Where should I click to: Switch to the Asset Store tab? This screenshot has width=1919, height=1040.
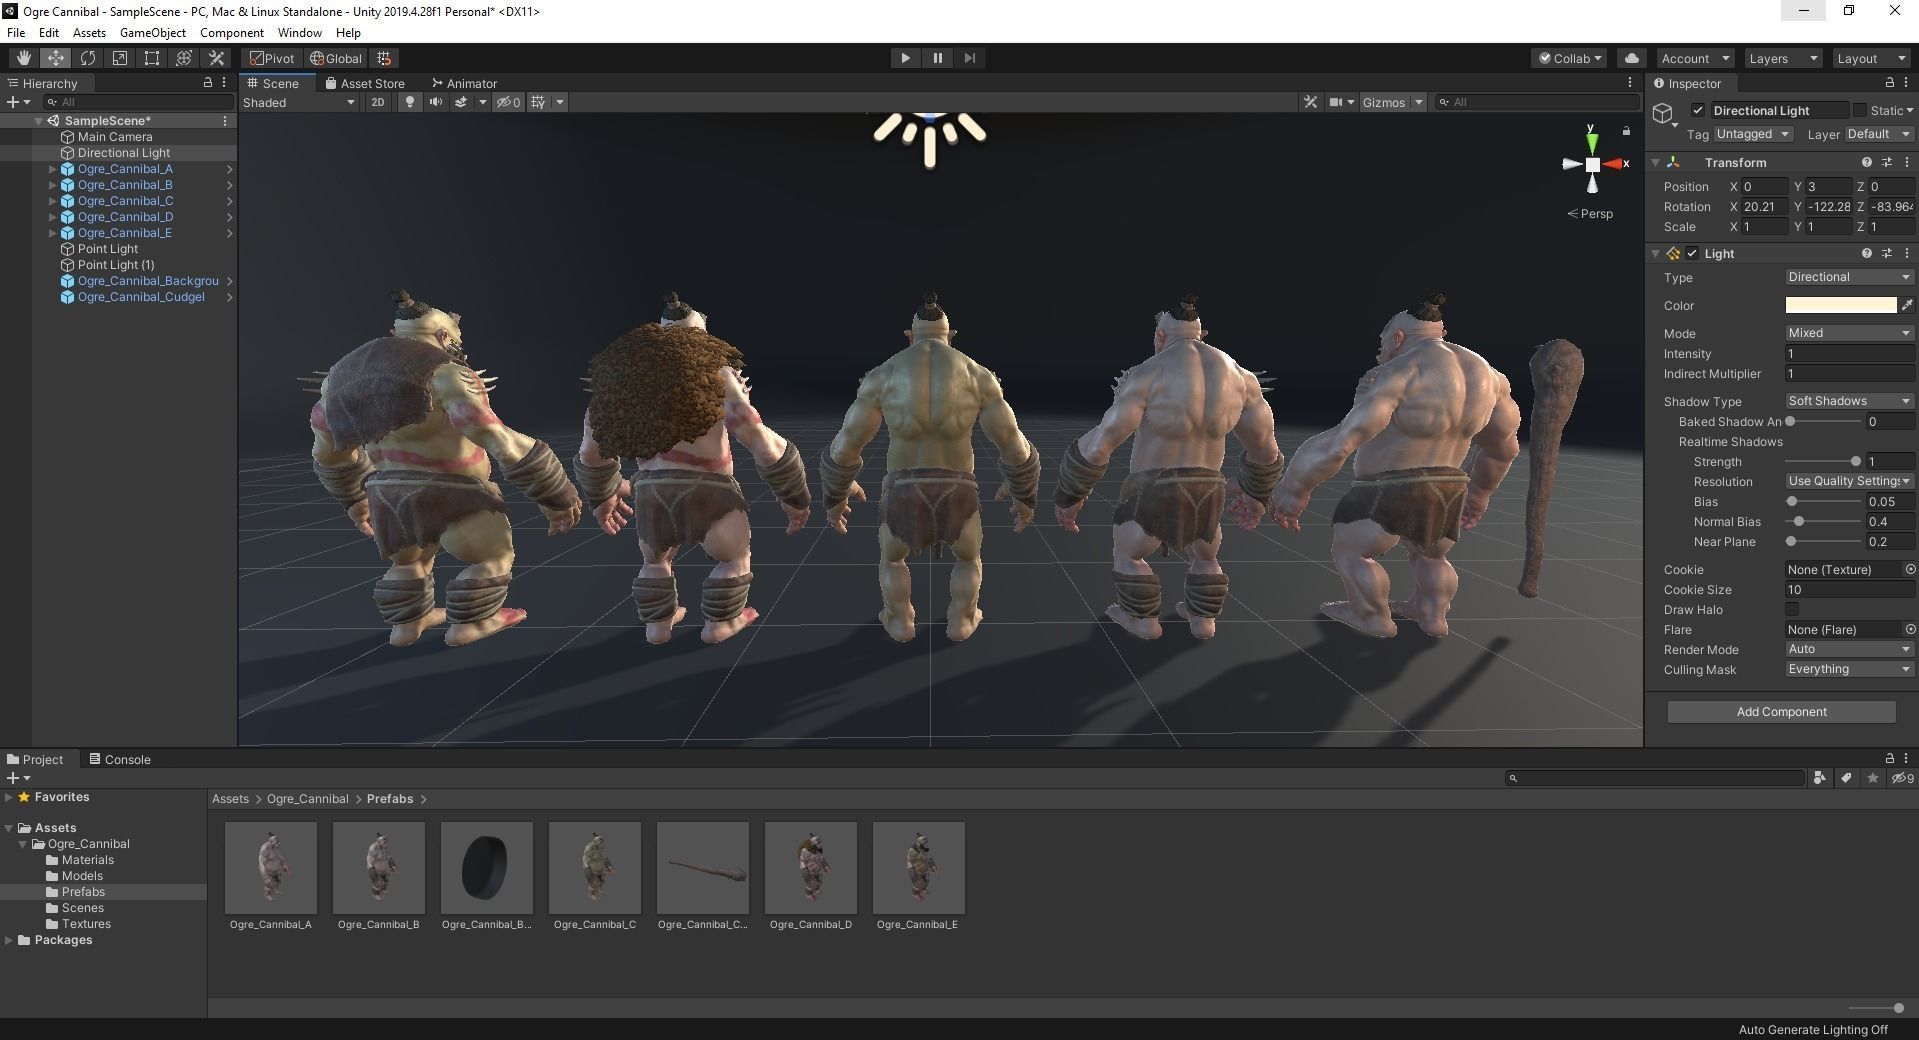[365, 83]
